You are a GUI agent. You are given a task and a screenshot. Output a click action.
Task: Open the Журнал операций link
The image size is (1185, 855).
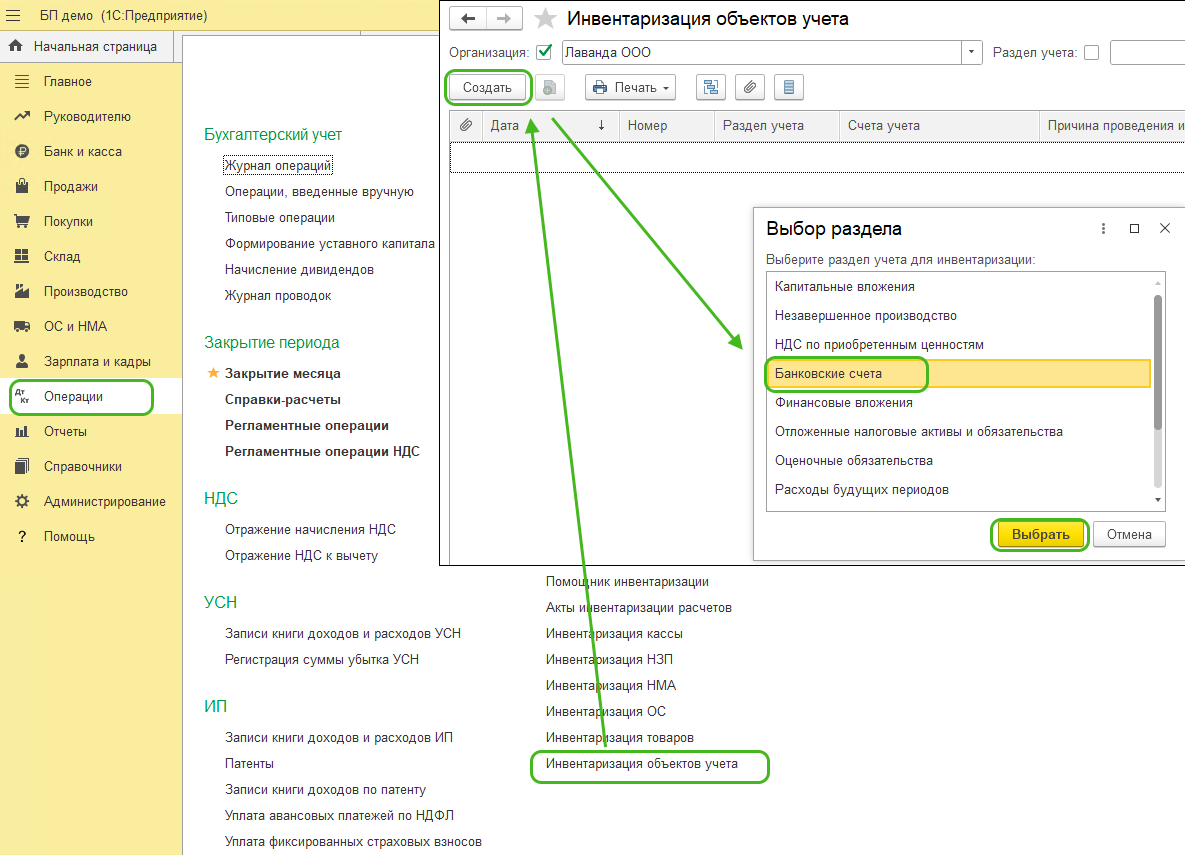tap(278, 166)
